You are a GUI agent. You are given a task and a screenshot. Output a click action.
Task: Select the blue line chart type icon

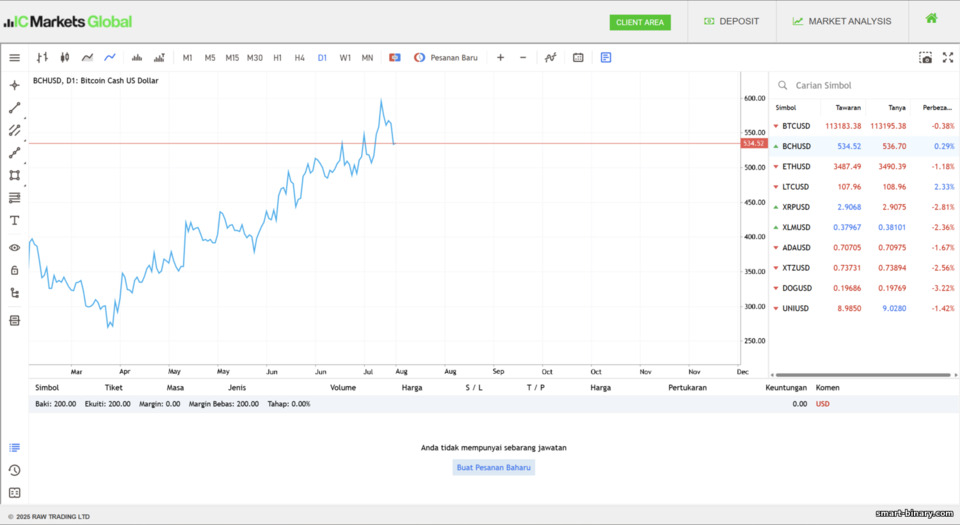(110, 58)
